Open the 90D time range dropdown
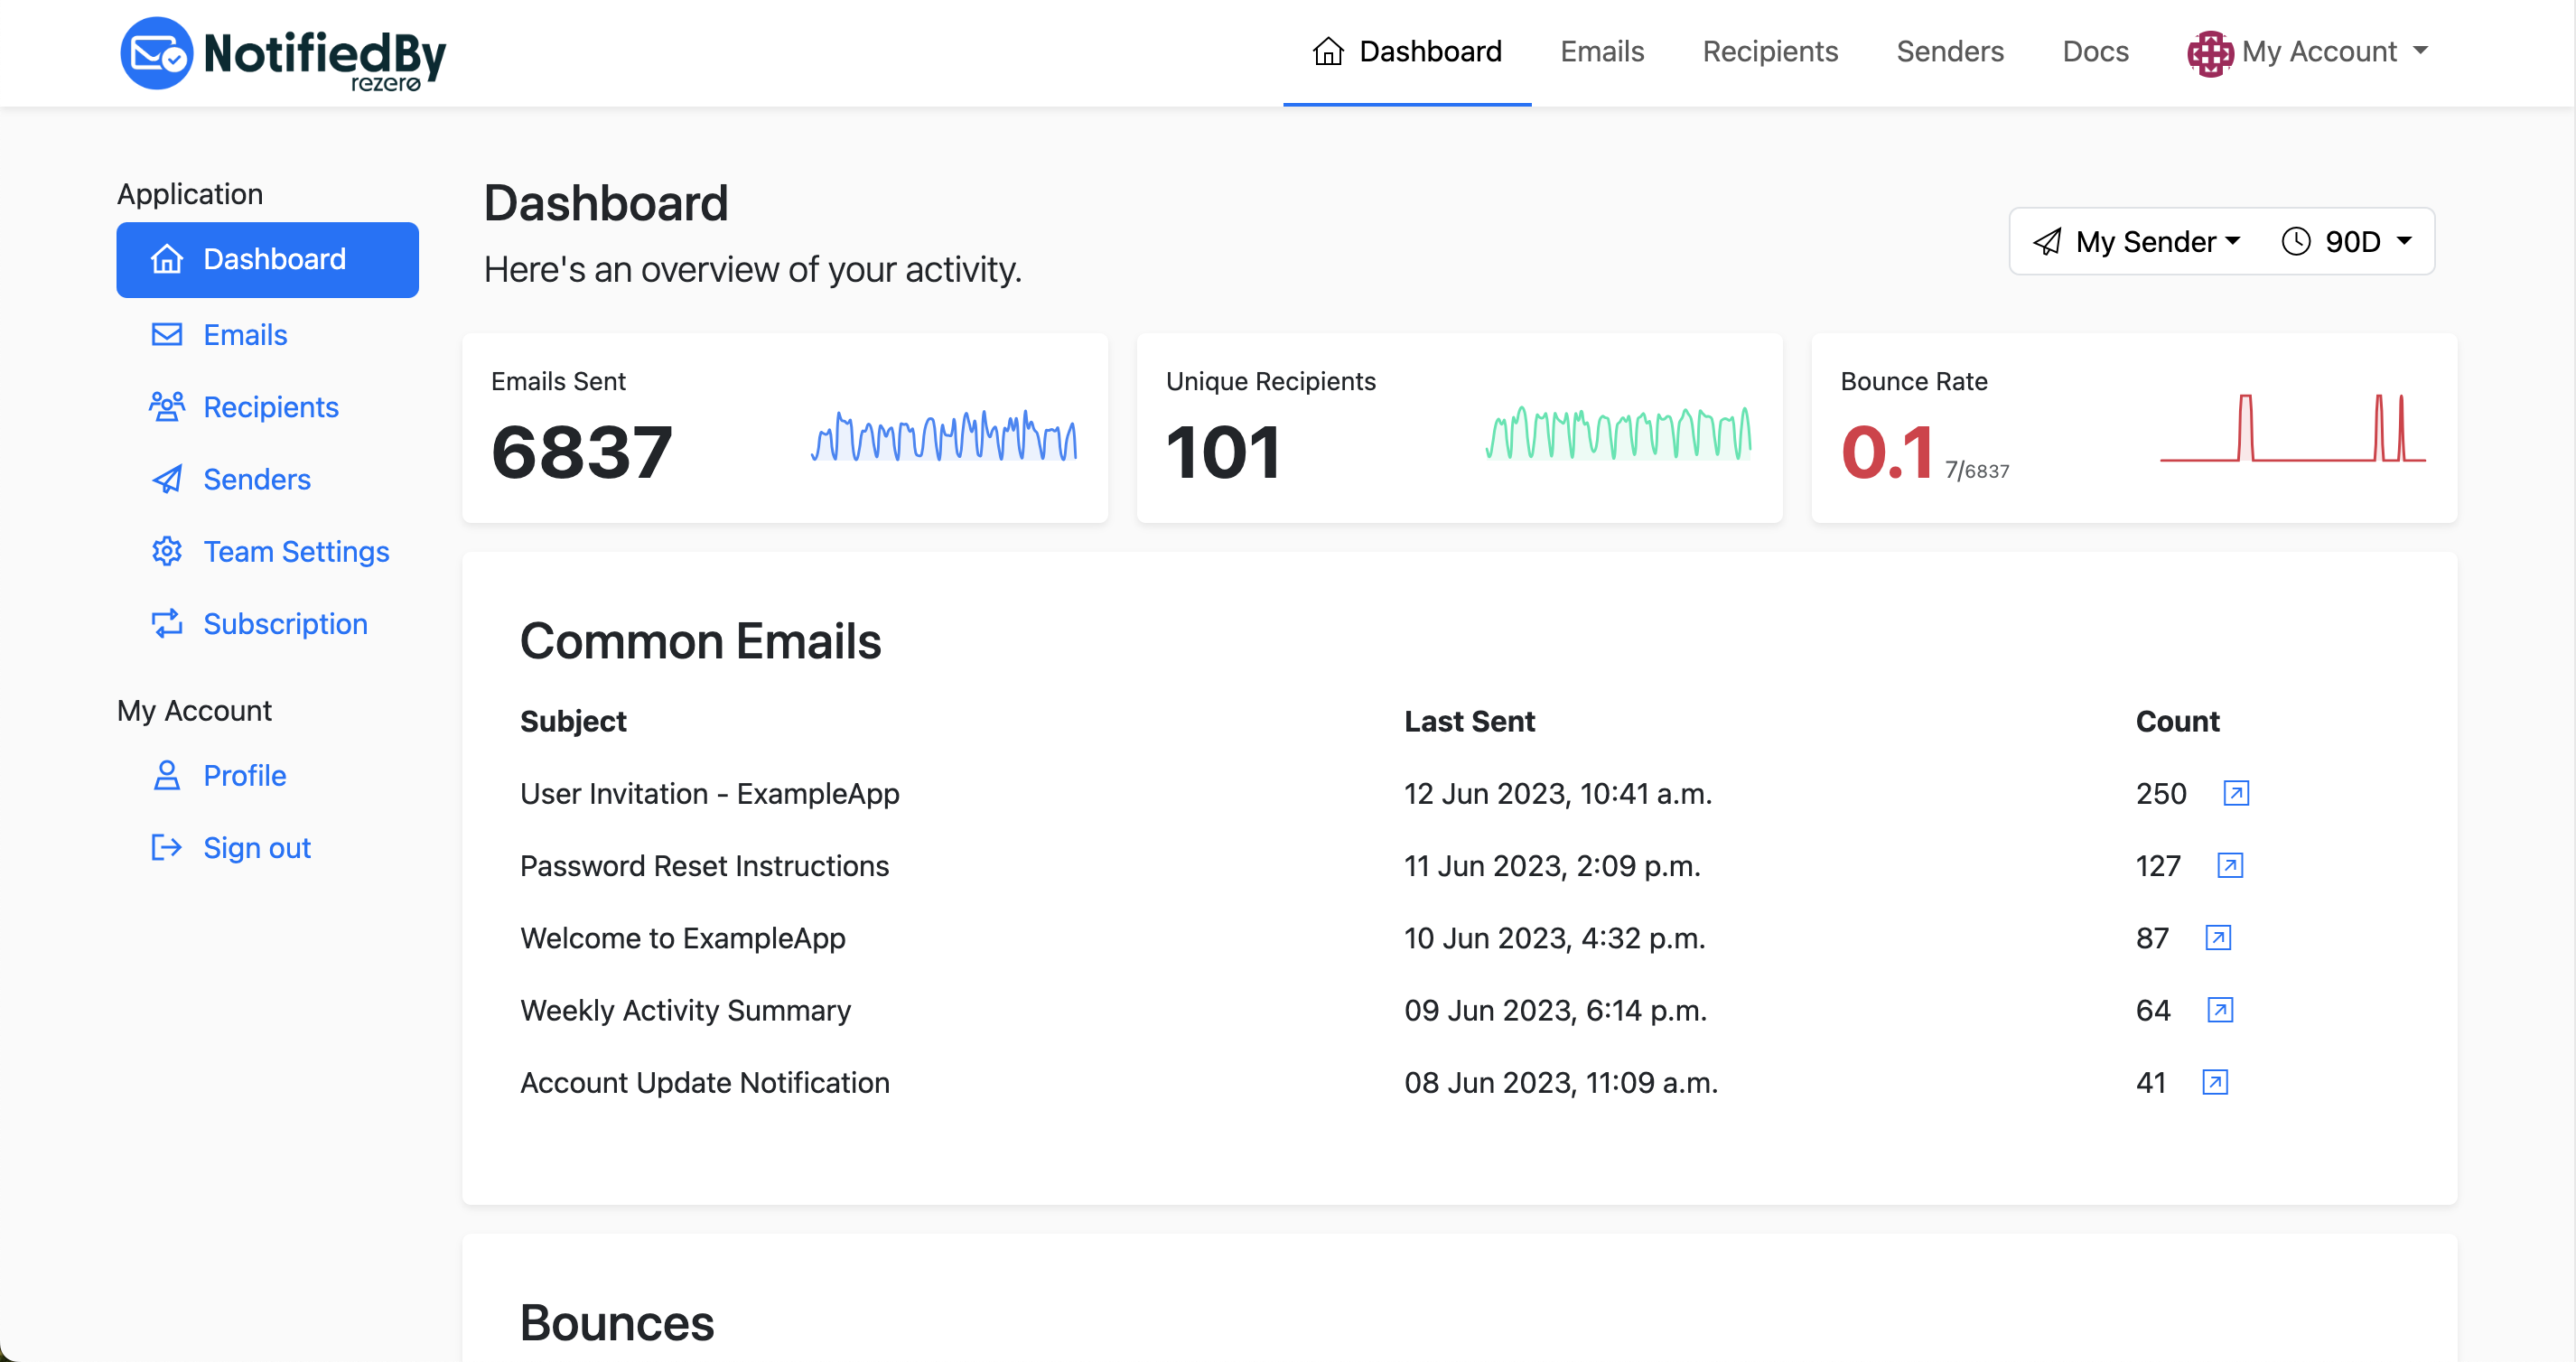Image resolution: width=2576 pixels, height=1362 pixels. (2347, 241)
